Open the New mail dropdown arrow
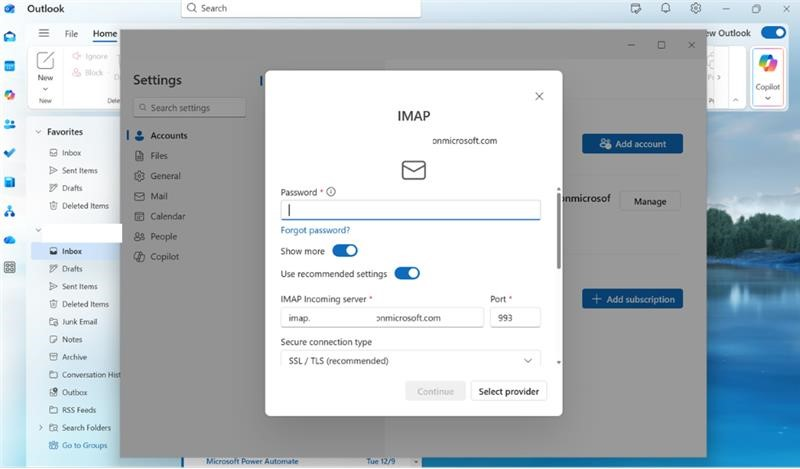The height and width of the screenshot is (469, 800). pyautogui.click(x=45, y=89)
